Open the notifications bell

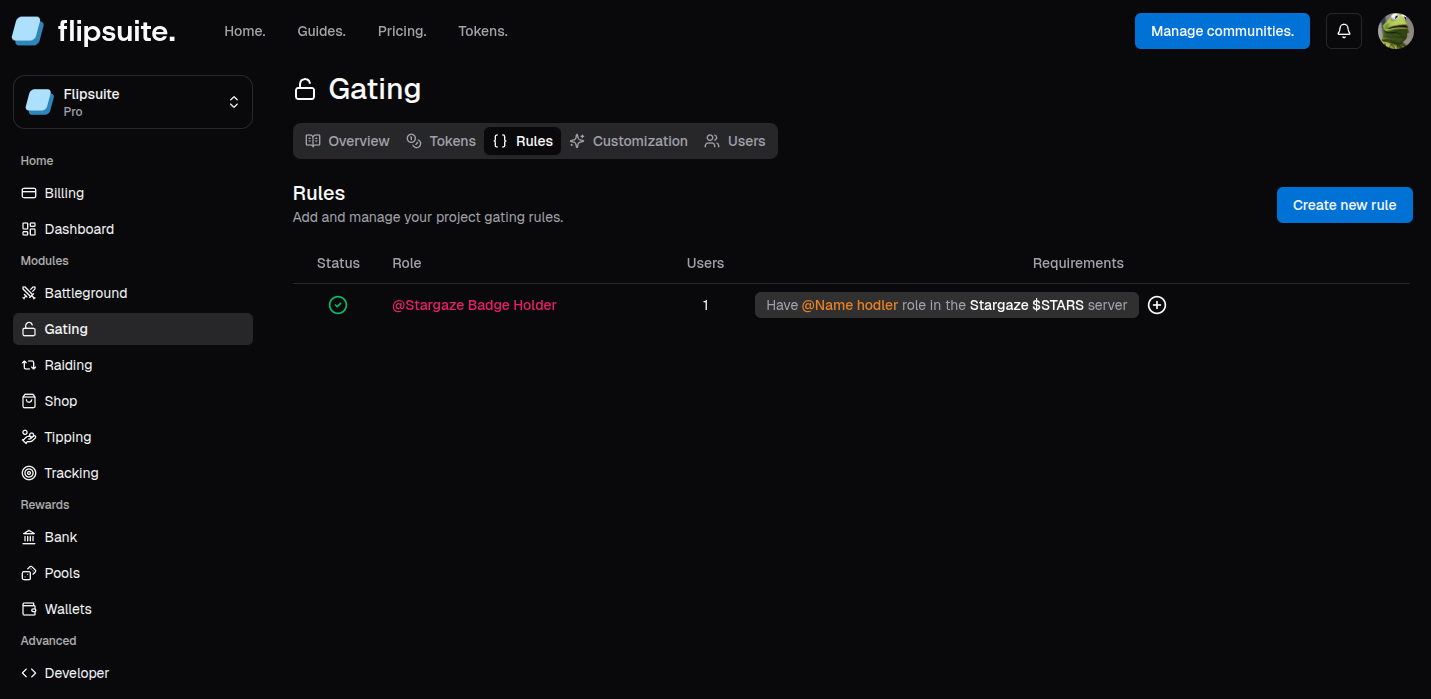(x=1344, y=31)
